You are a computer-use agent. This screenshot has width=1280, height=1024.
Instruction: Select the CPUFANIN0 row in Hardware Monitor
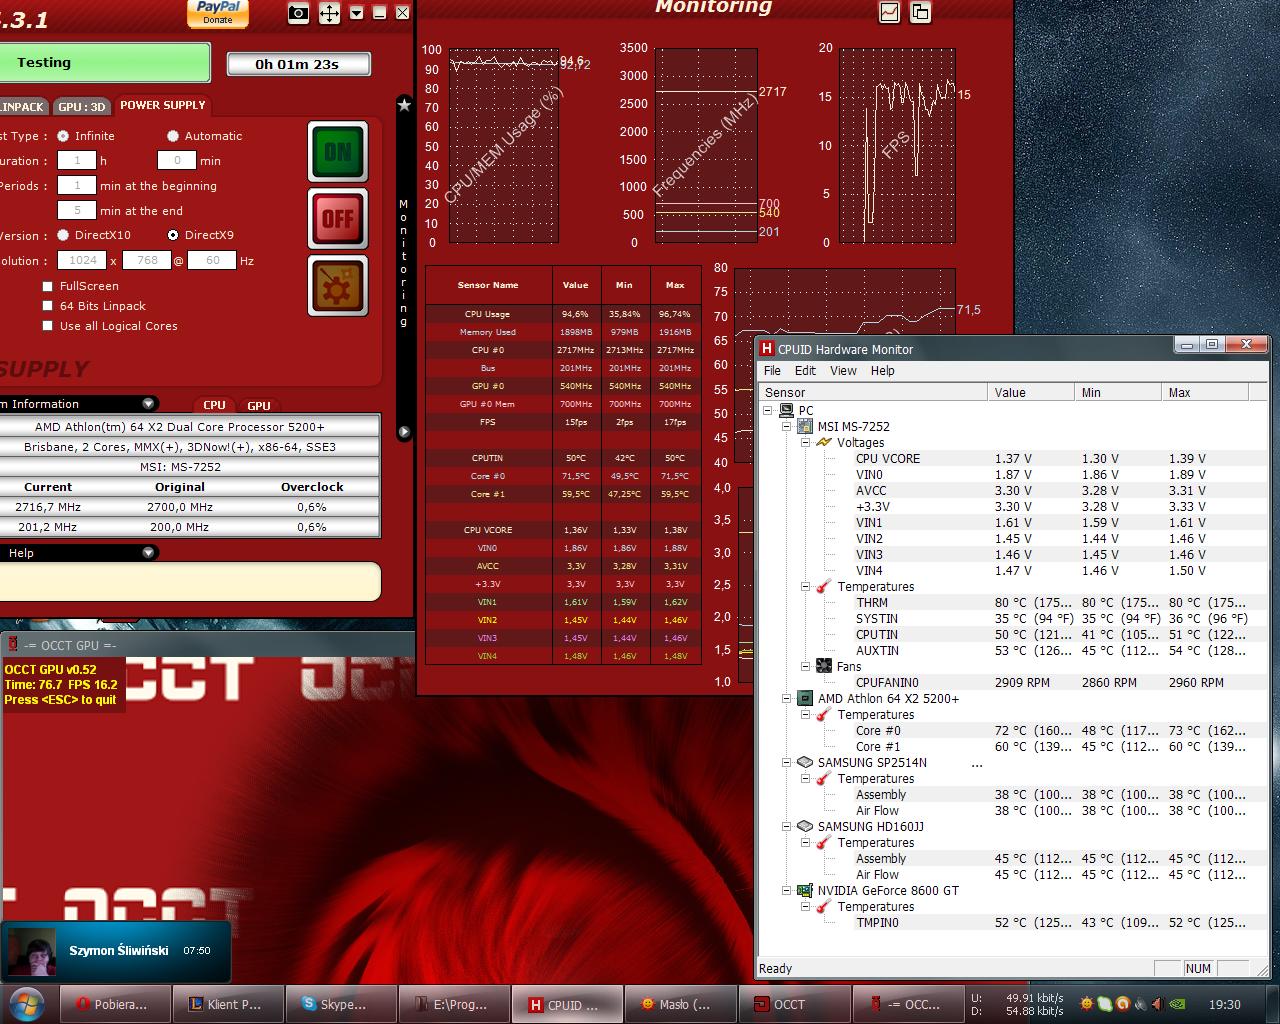[x=1012, y=682]
